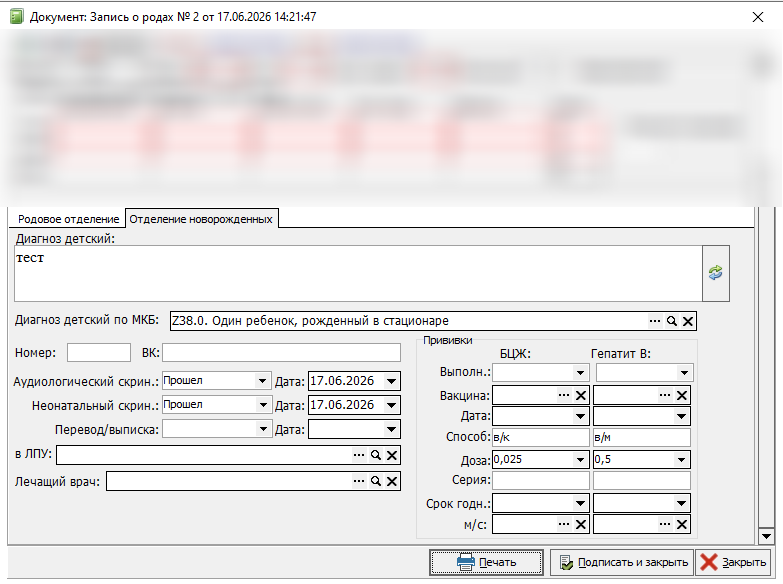Click Подписать и закрыть button
783x584 pixels.
[x=622, y=563]
